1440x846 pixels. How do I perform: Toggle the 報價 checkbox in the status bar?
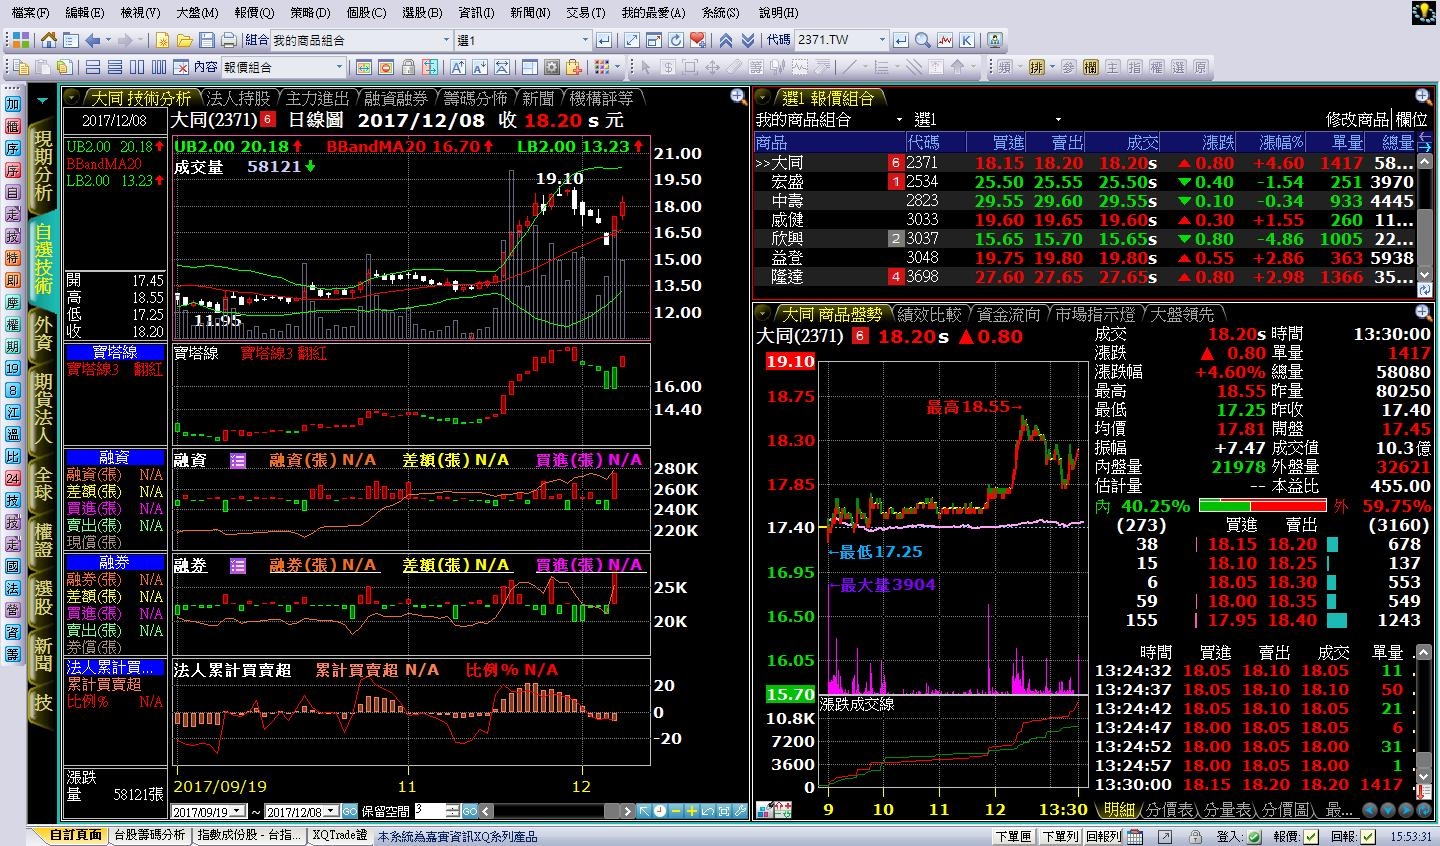(x=1310, y=836)
